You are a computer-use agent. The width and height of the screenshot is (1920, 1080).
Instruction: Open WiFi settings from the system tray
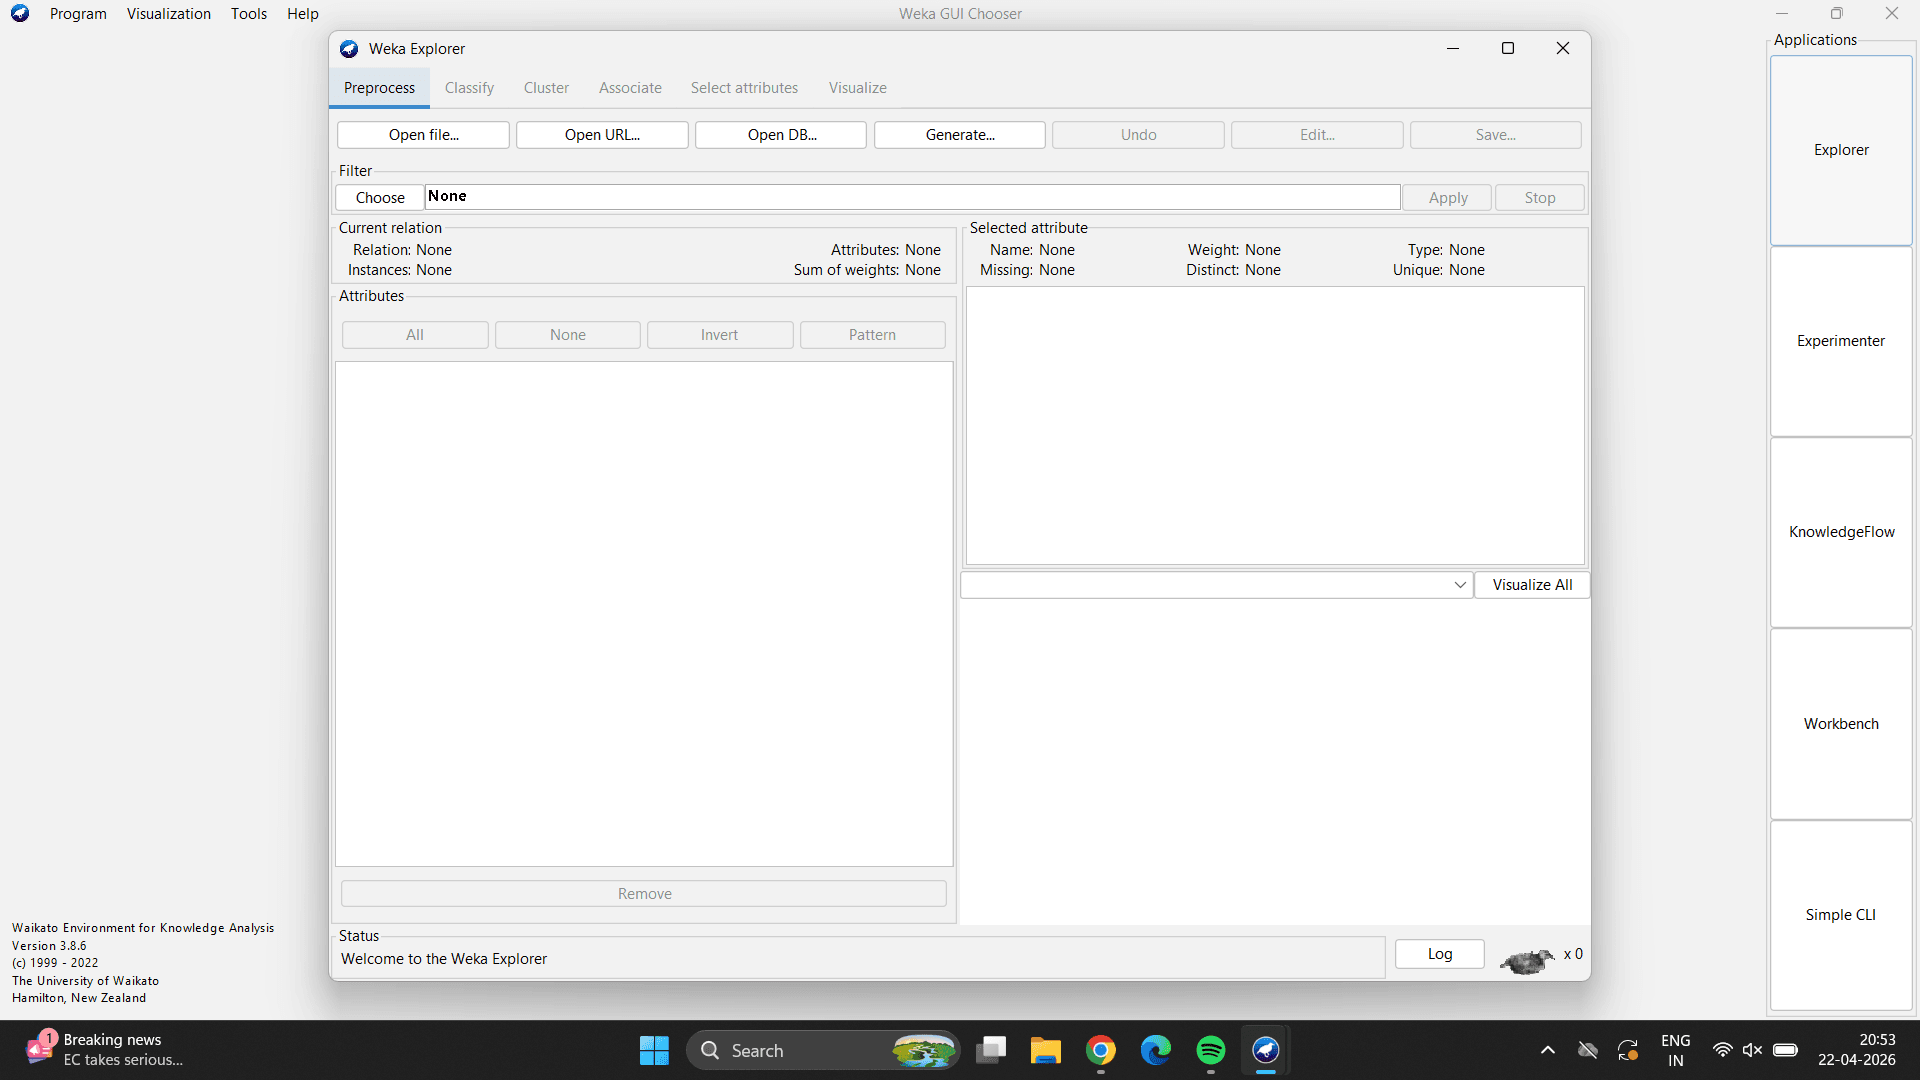tap(1722, 1050)
